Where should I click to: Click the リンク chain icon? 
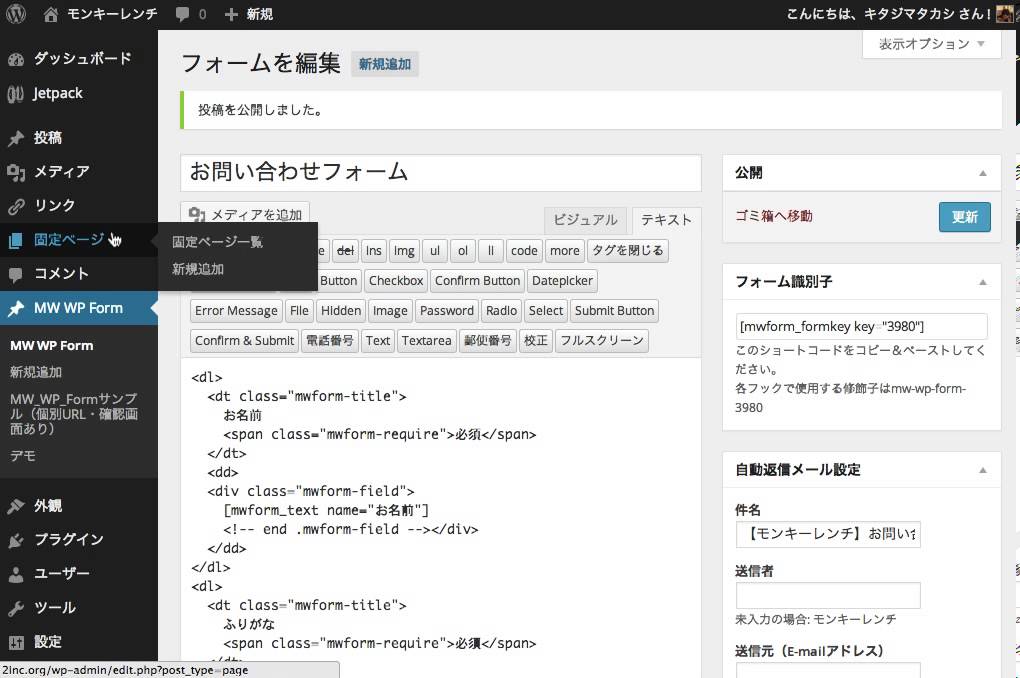pyautogui.click(x=16, y=206)
